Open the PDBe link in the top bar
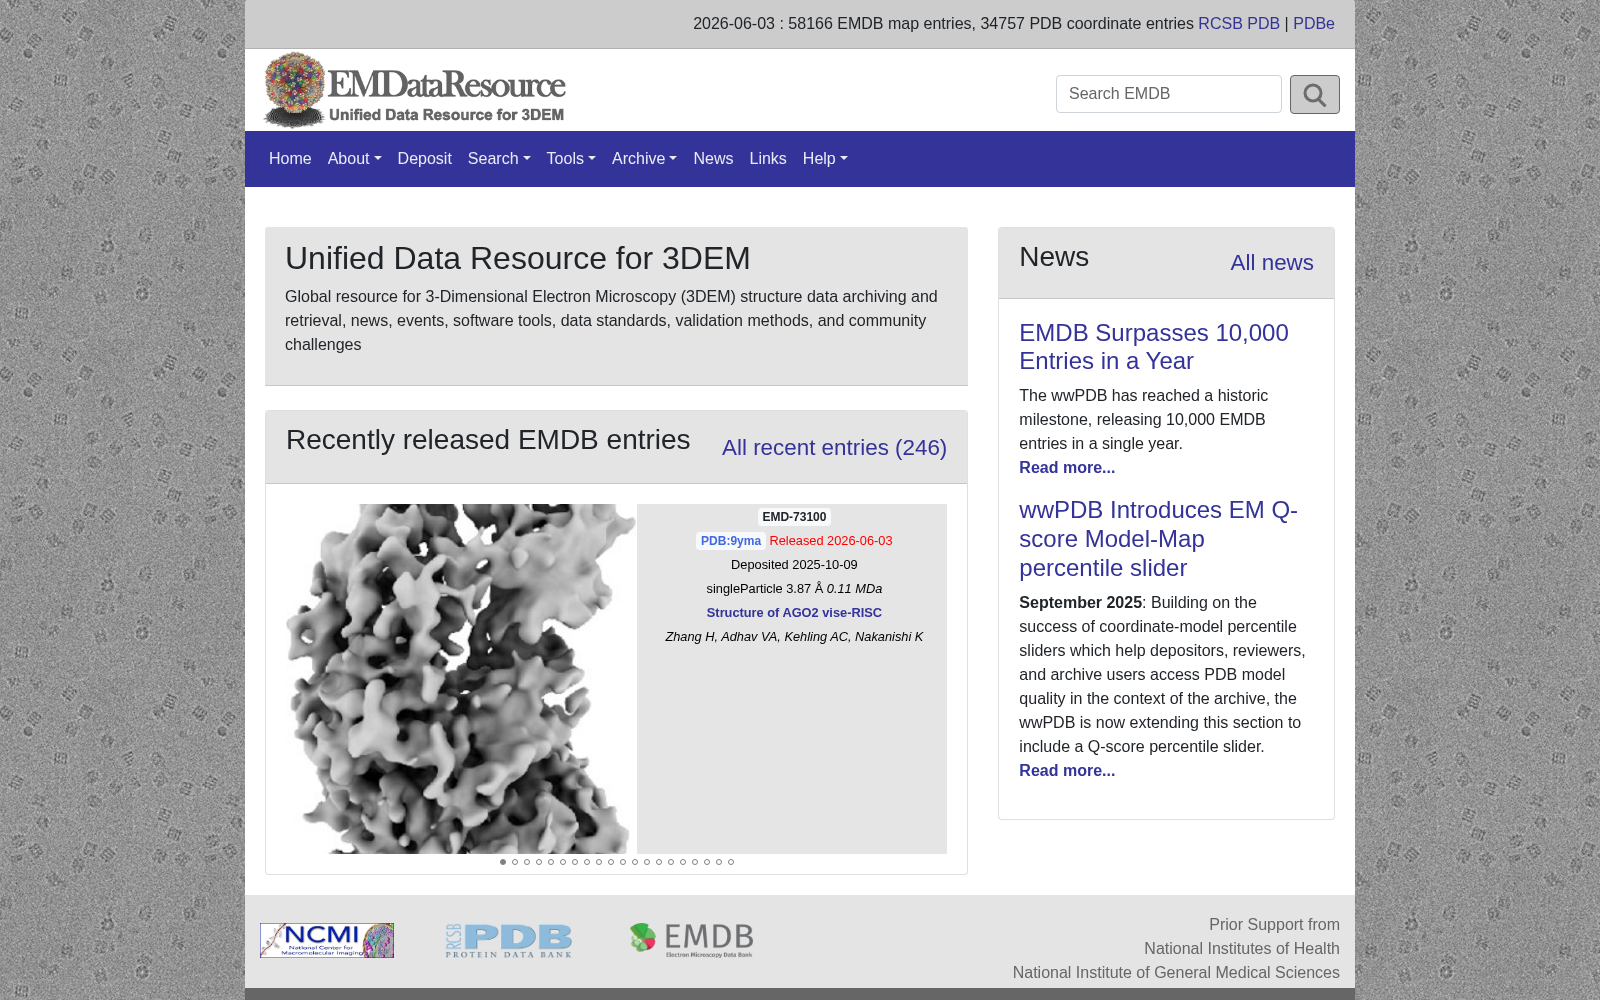Image resolution: width=1600 pixels, height=1000 pixels. point(1314,24)
